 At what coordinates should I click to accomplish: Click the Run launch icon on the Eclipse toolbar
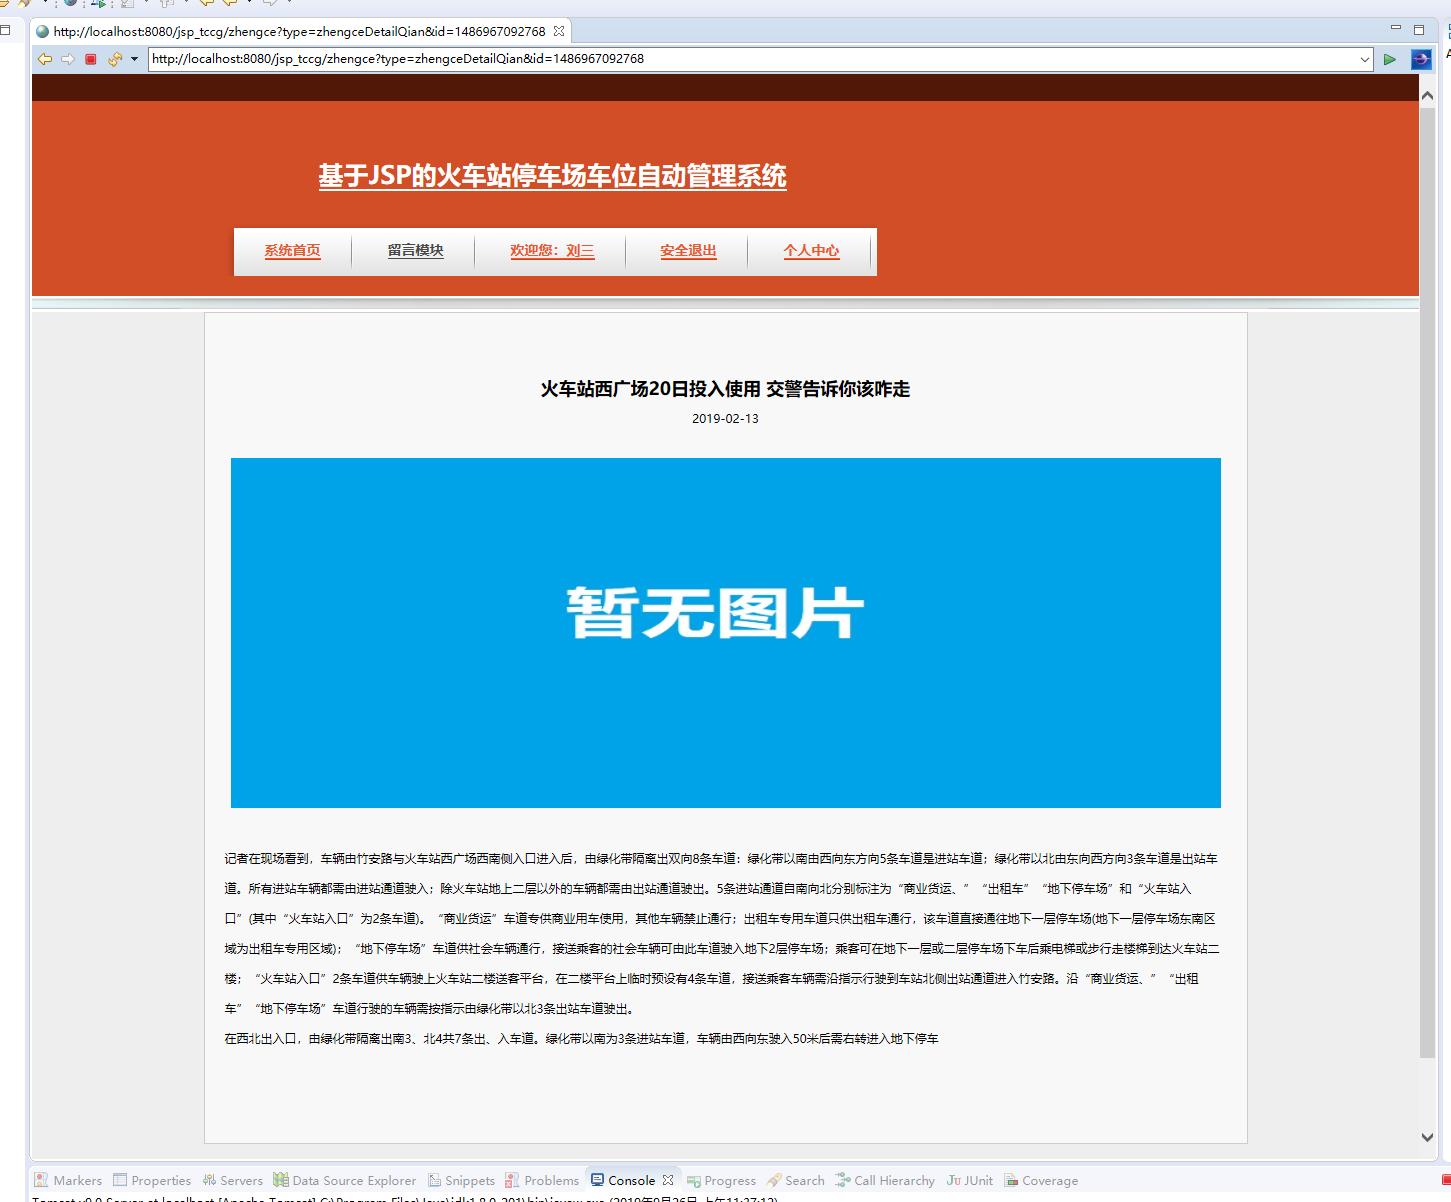tap(98, 5)
